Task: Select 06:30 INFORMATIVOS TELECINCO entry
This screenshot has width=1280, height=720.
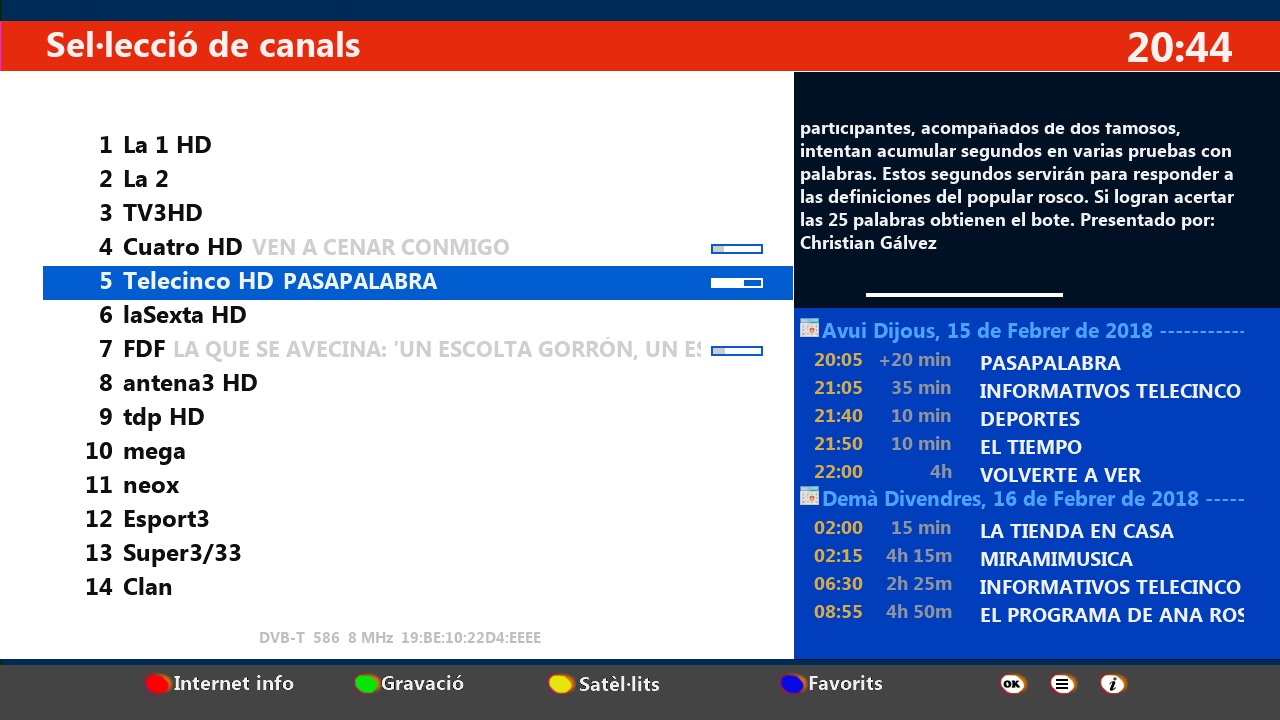Action: 1022,586
